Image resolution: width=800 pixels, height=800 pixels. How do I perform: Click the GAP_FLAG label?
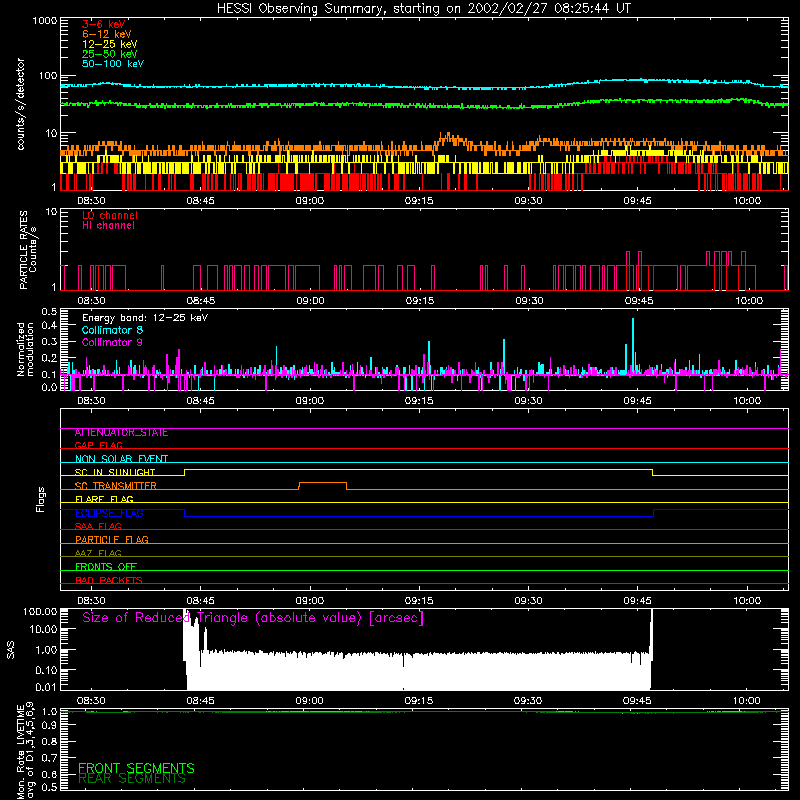coord(98,445)
